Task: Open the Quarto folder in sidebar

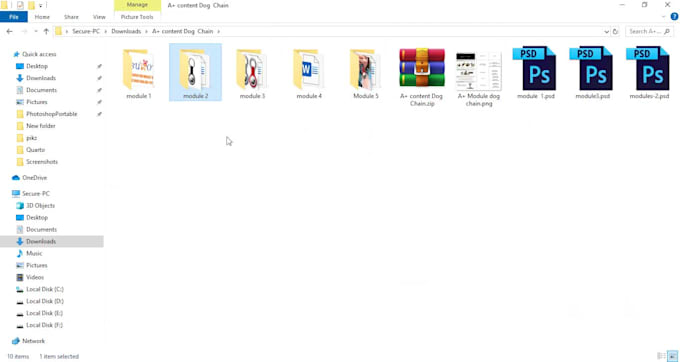Action: point(35,150)
